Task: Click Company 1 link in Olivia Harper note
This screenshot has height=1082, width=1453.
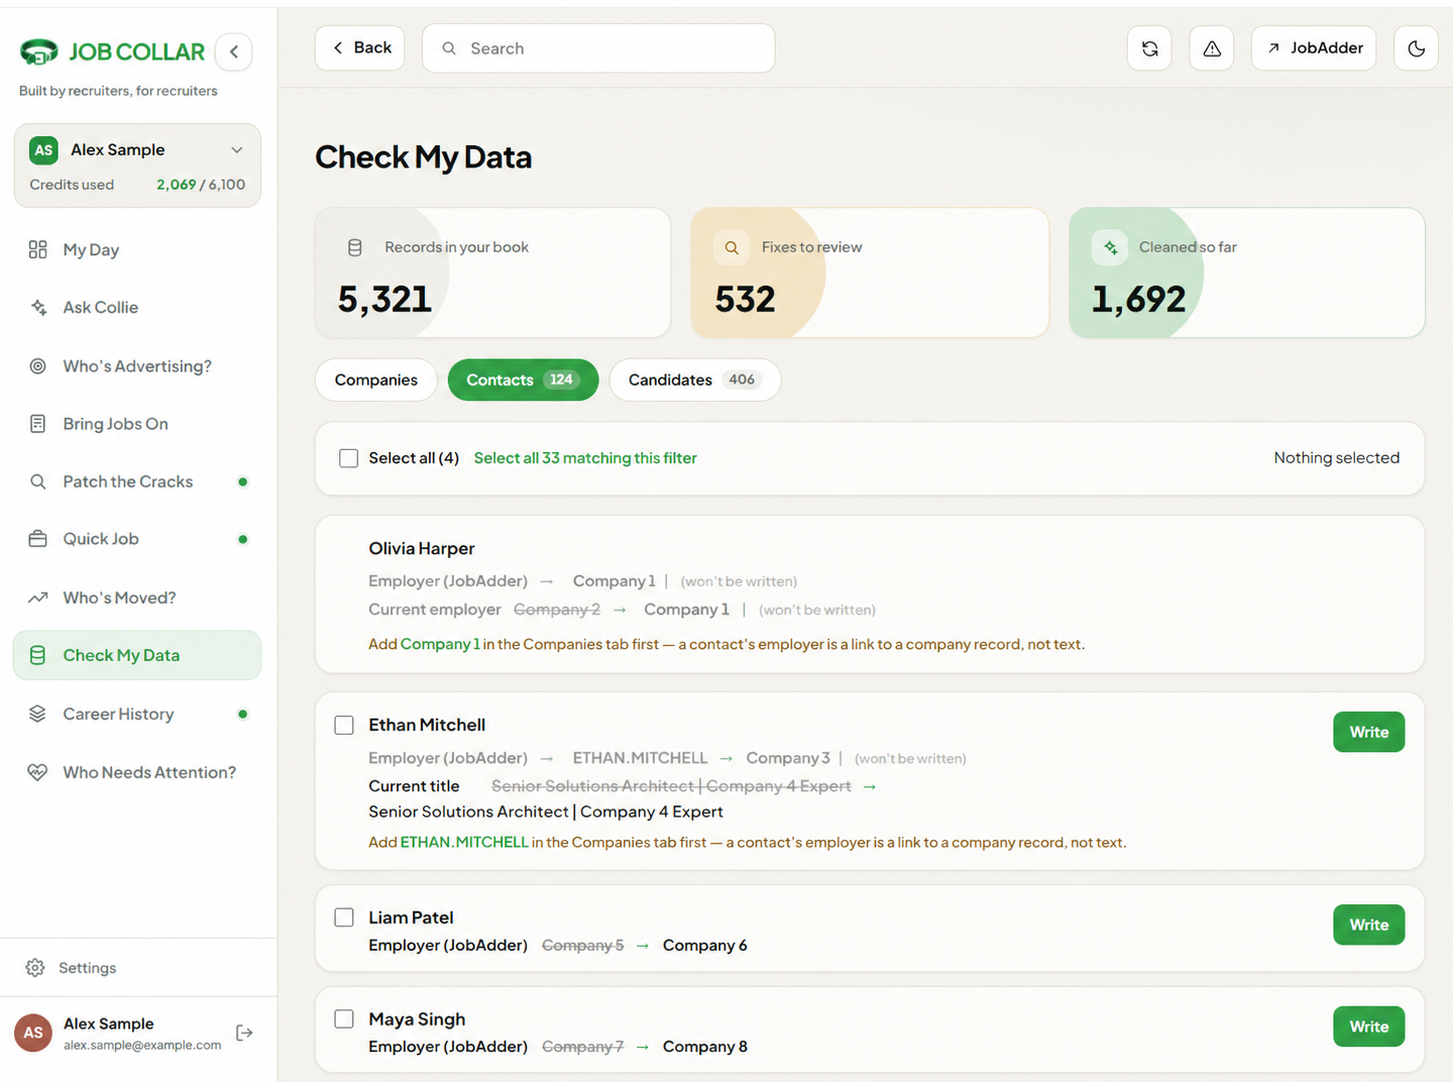Action: pyautogui.click(x=440, y=644)
